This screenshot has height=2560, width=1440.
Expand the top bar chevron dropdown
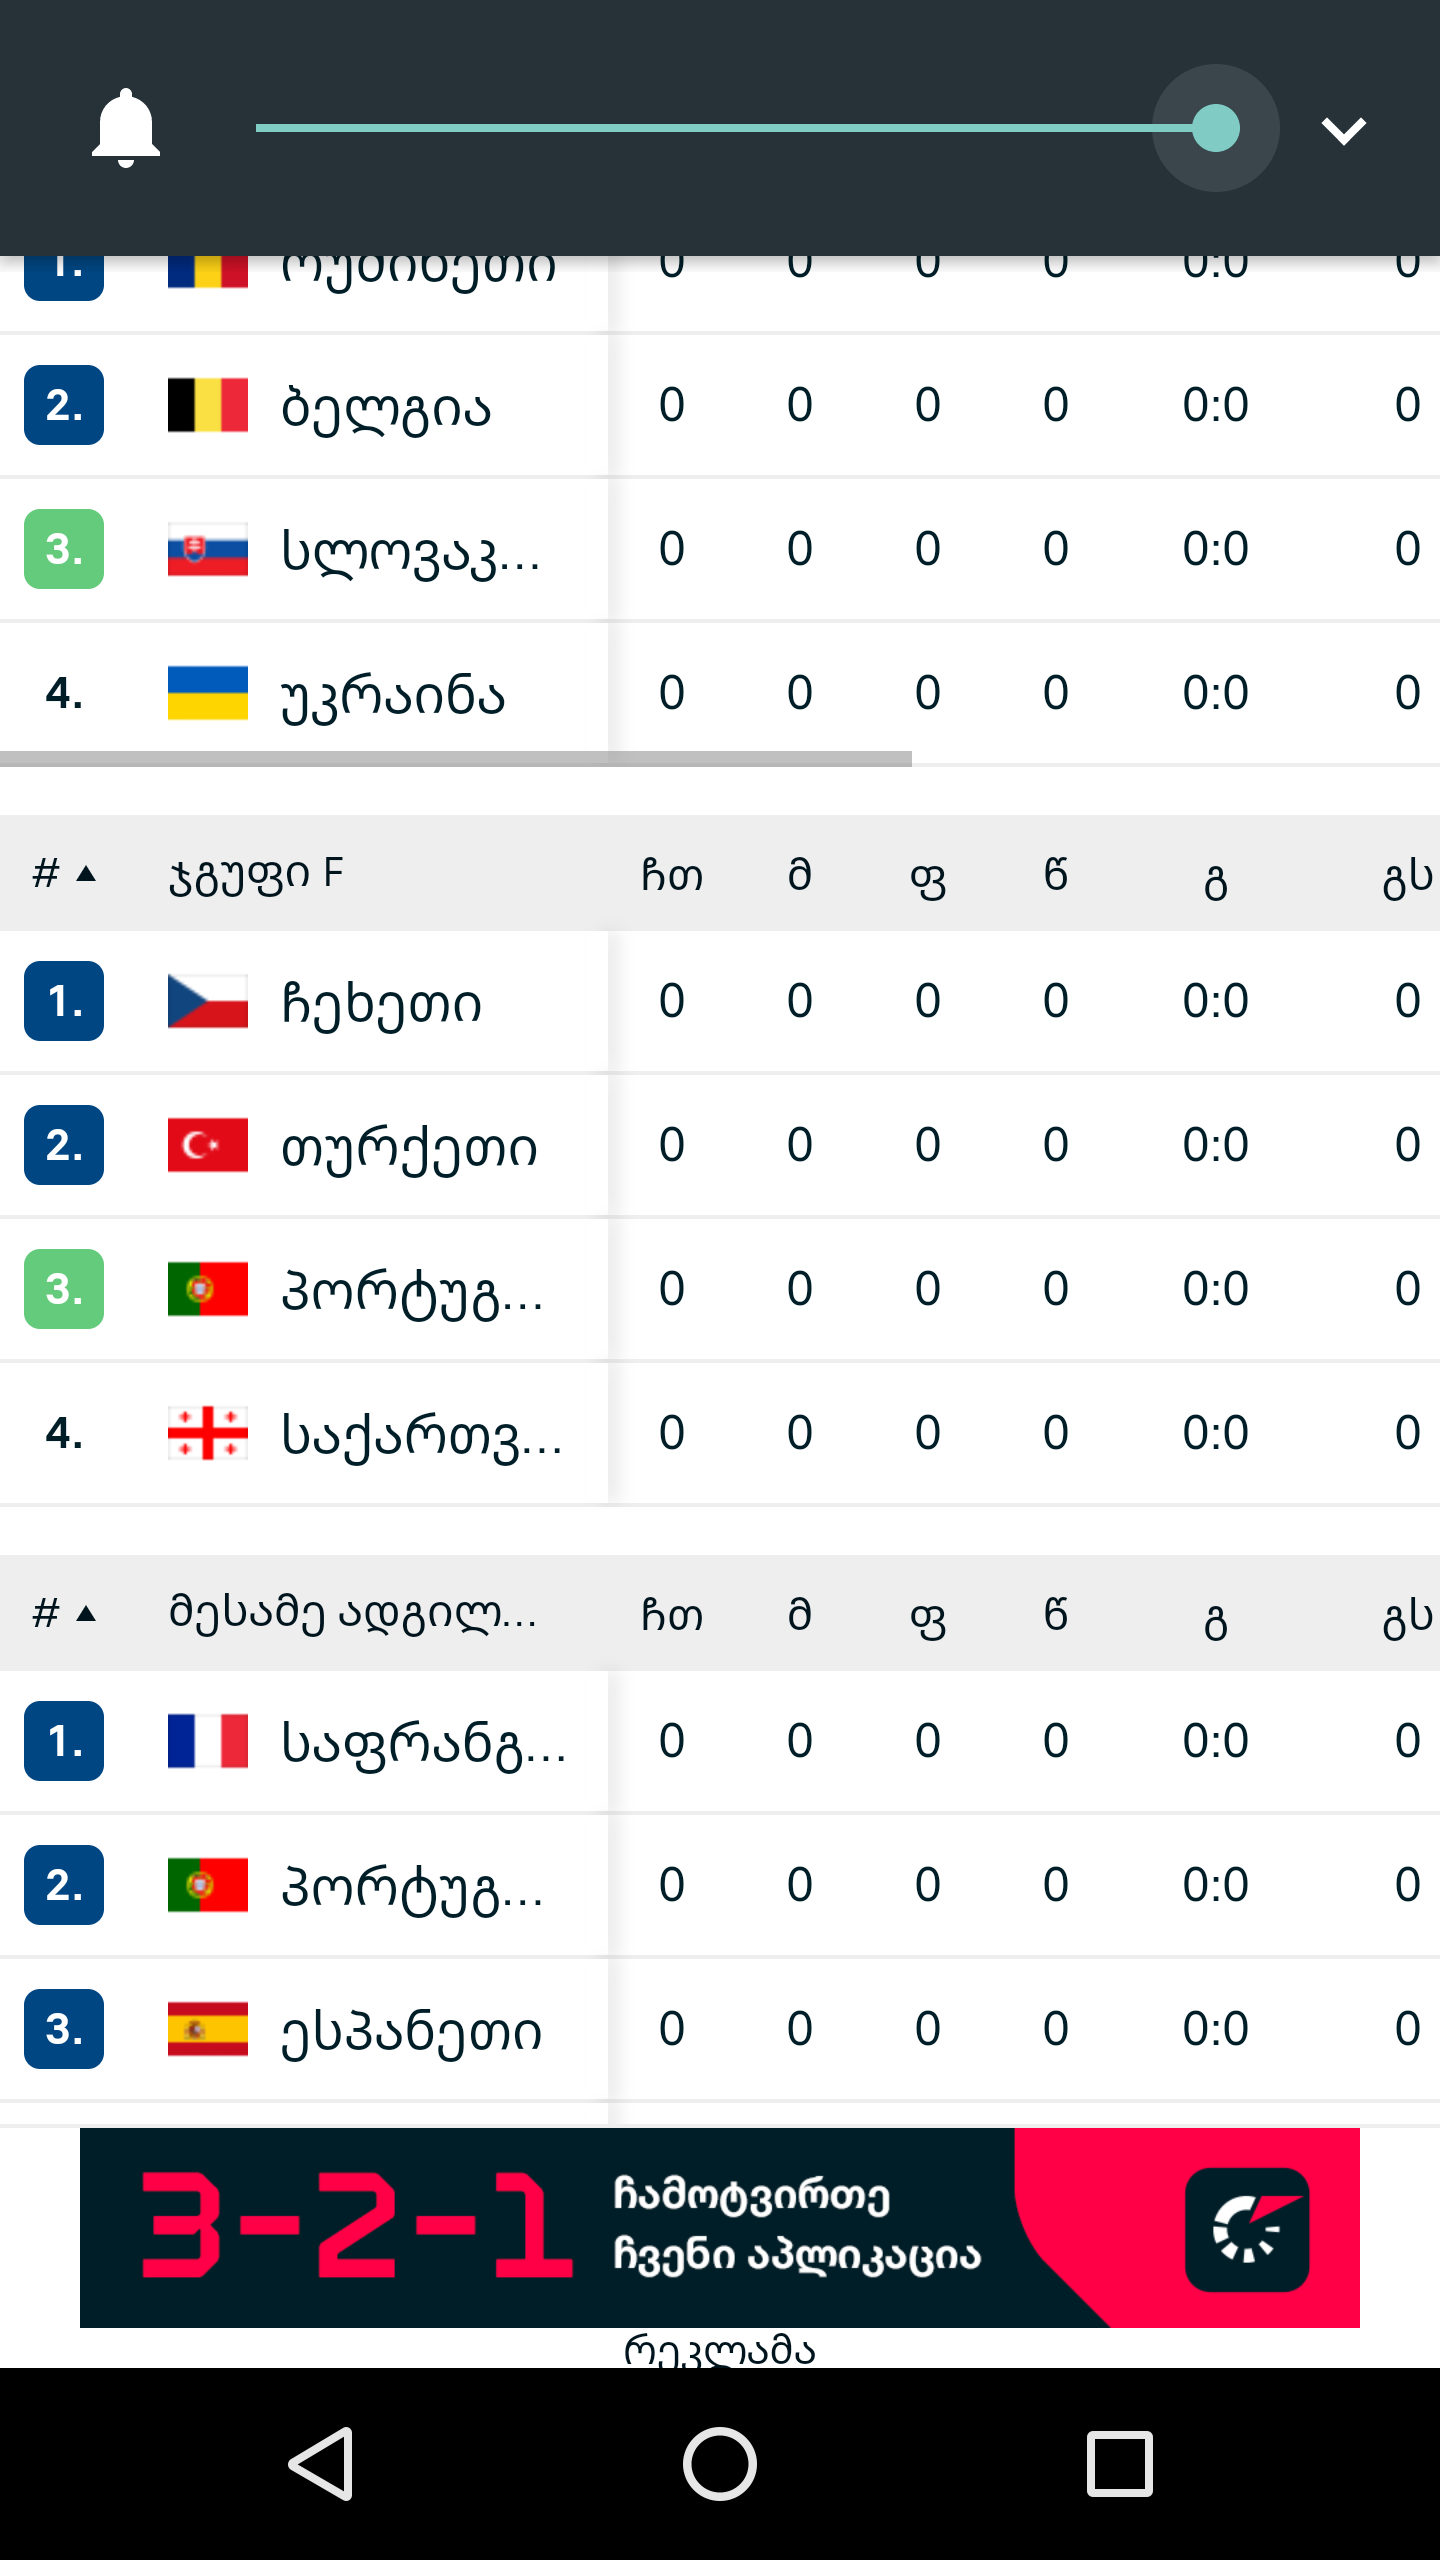click(1343, 130)
